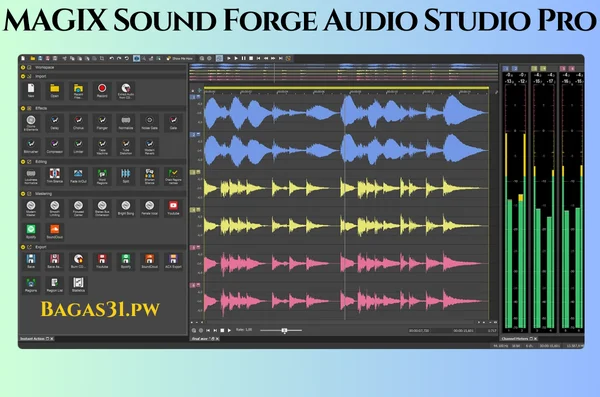
Task: Click the ACX Export icon
Action: (173, 261)
